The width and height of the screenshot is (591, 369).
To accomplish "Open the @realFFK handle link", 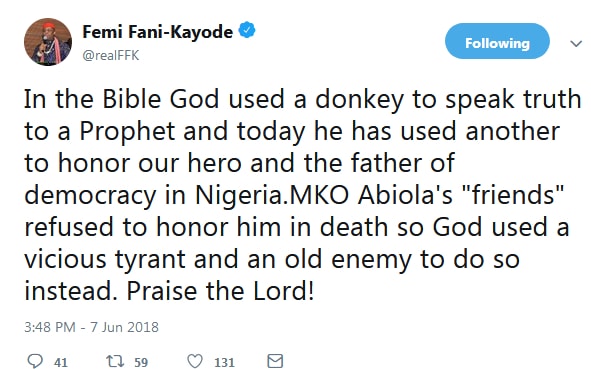I will click(111, 55).
